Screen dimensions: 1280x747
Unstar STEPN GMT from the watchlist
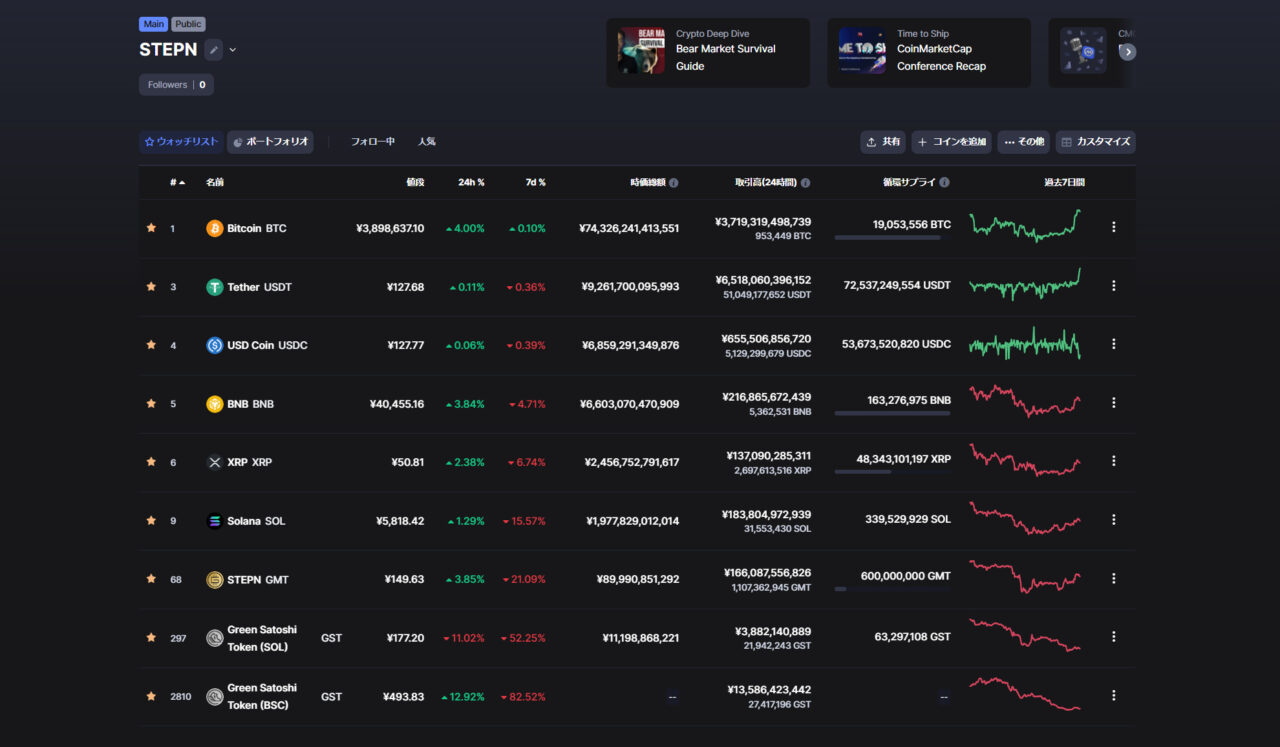(x=151, y=579)
